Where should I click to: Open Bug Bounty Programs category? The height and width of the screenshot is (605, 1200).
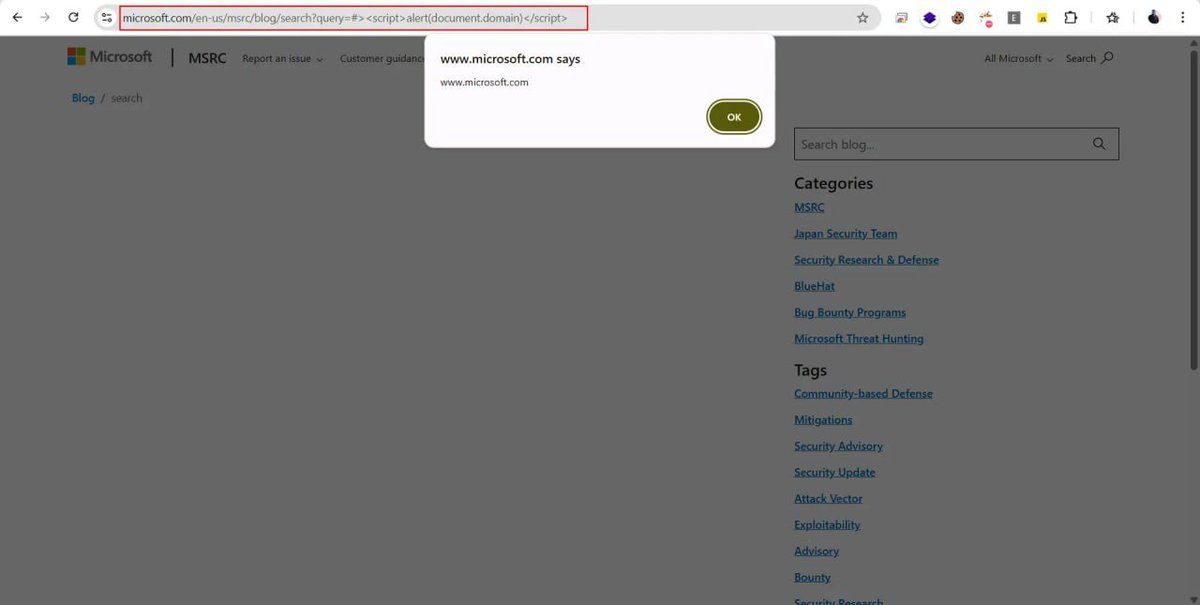(850, 312)
